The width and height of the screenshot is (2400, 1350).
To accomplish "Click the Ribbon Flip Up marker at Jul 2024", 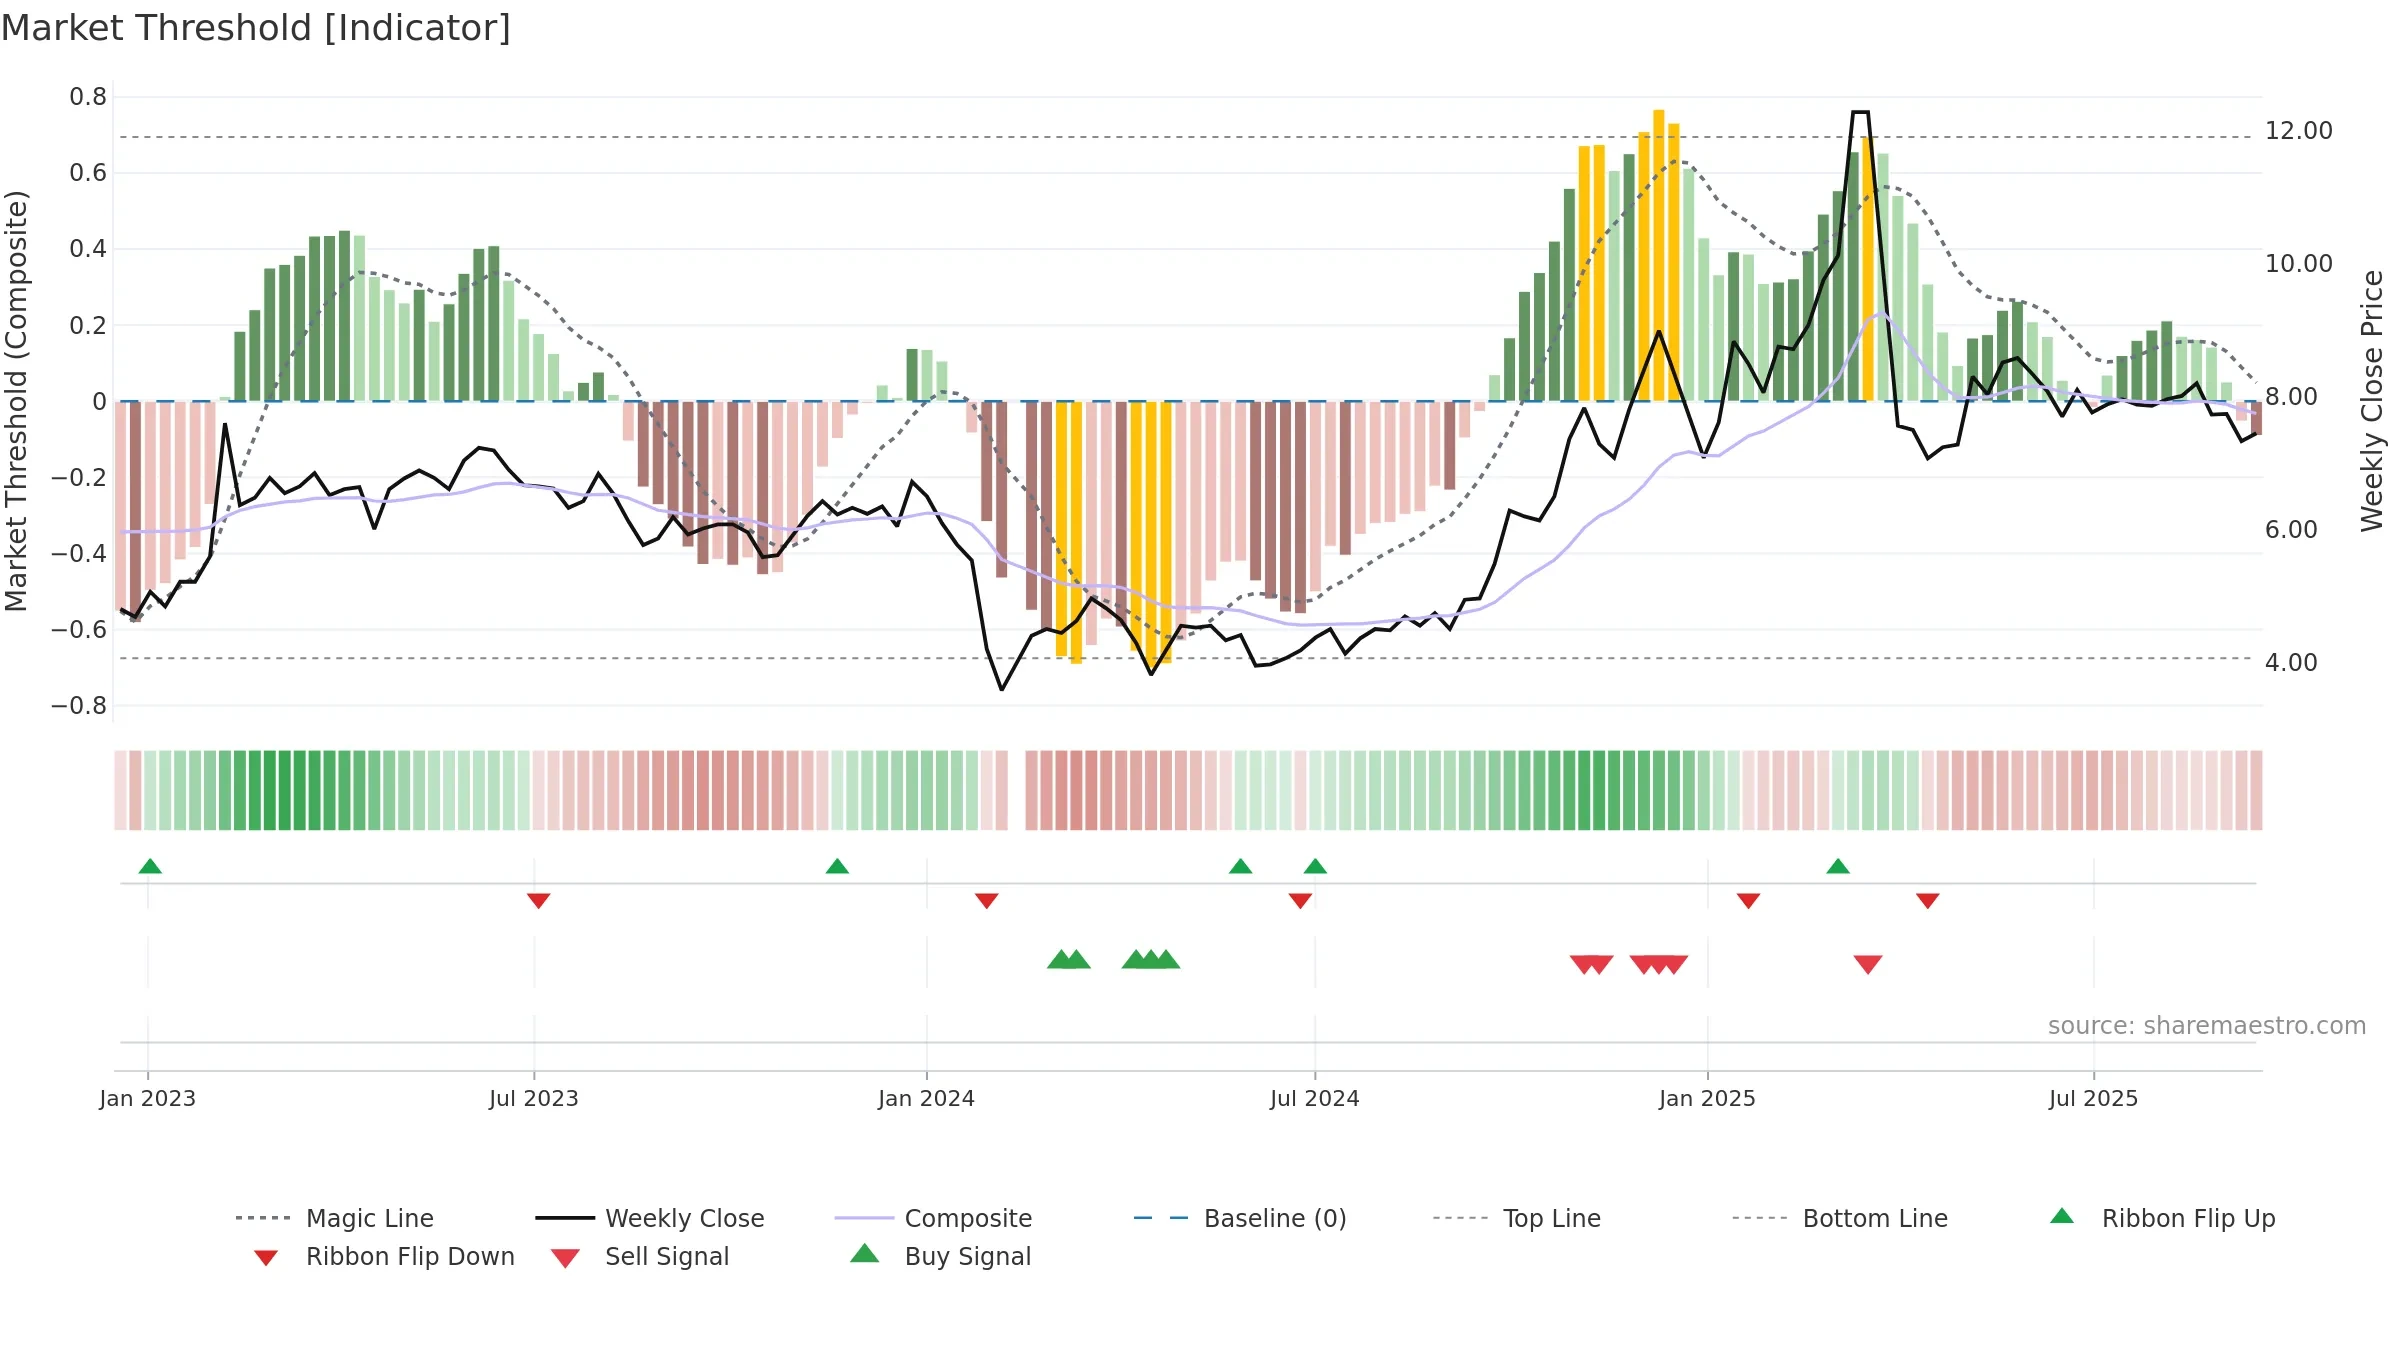I will pos(1315,866).
